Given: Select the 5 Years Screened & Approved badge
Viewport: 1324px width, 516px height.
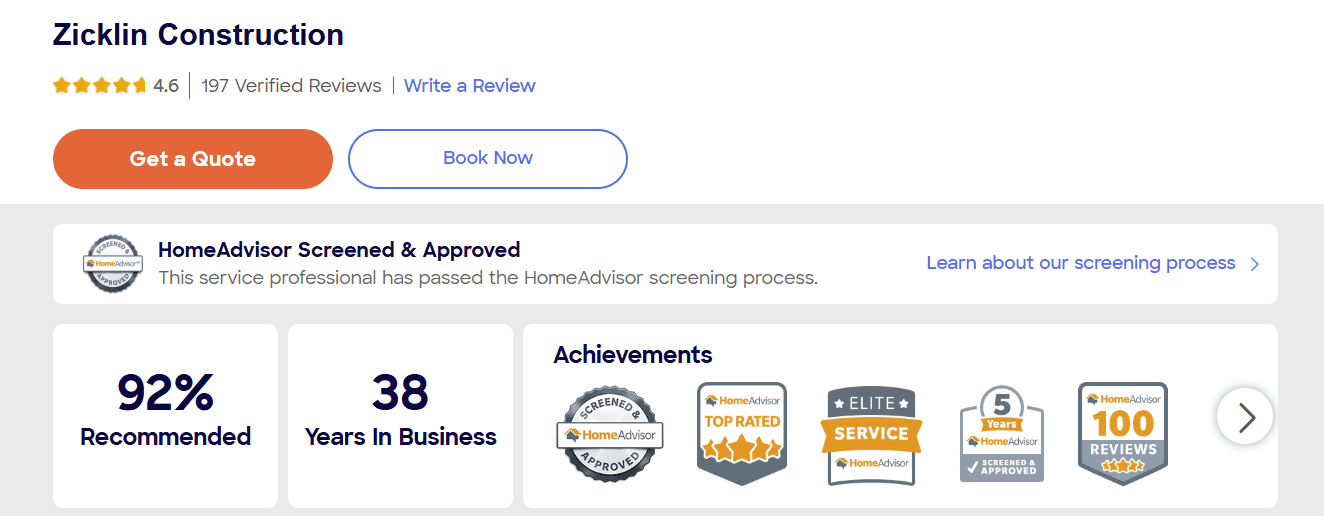Looking at the screenshot, I should tap(1002, 435).
